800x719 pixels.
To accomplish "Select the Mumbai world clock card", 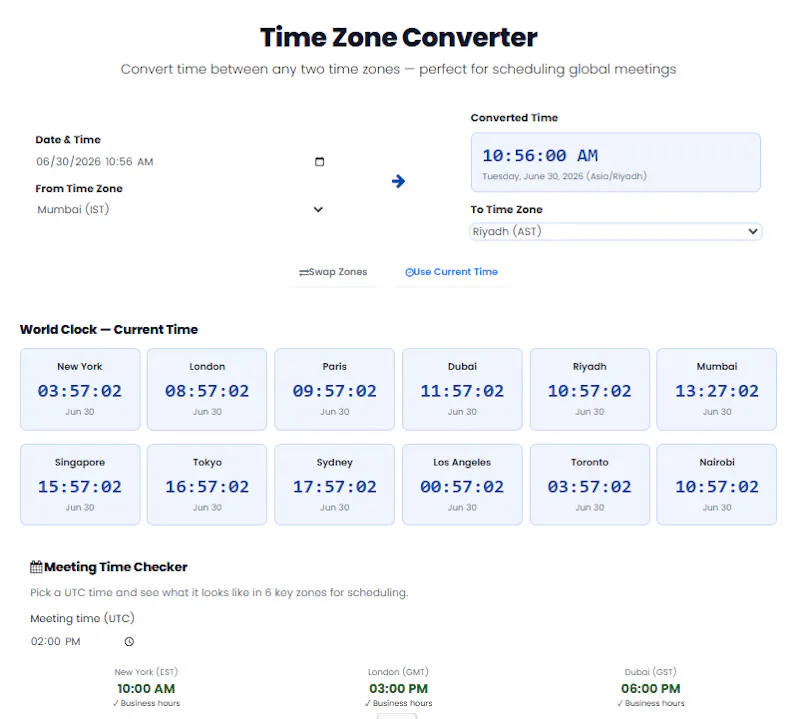I will point(717,389).
